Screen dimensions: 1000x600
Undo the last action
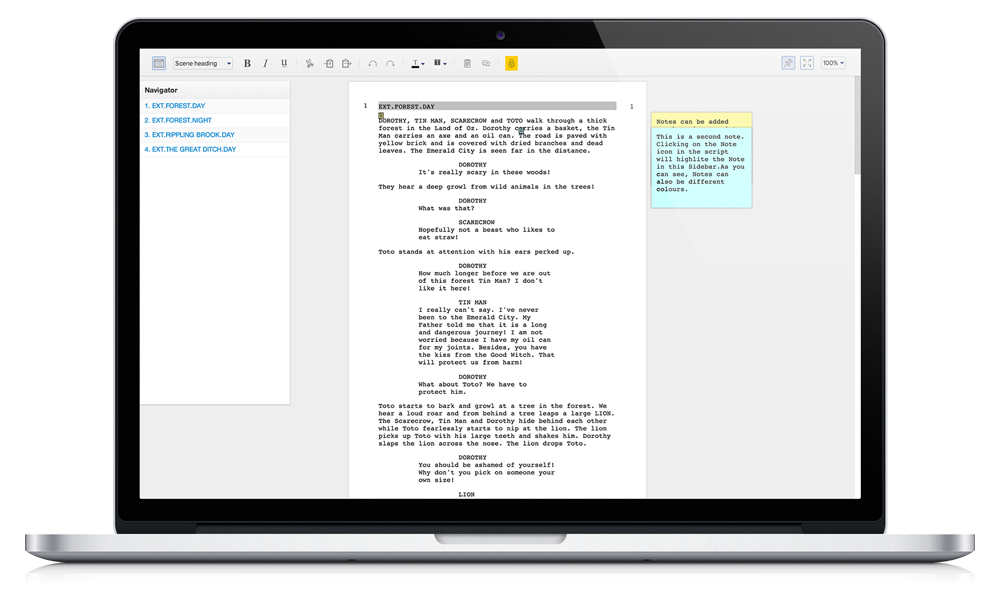coord(372,63)
